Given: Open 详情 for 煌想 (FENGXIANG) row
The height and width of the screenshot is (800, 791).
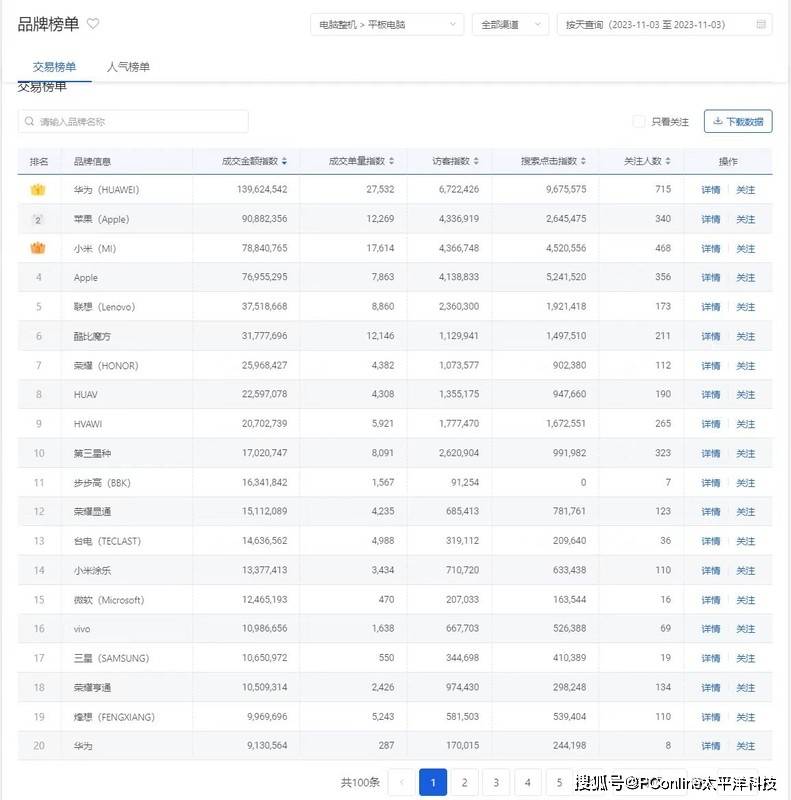Looking at the screenshot, I should 710,717.
